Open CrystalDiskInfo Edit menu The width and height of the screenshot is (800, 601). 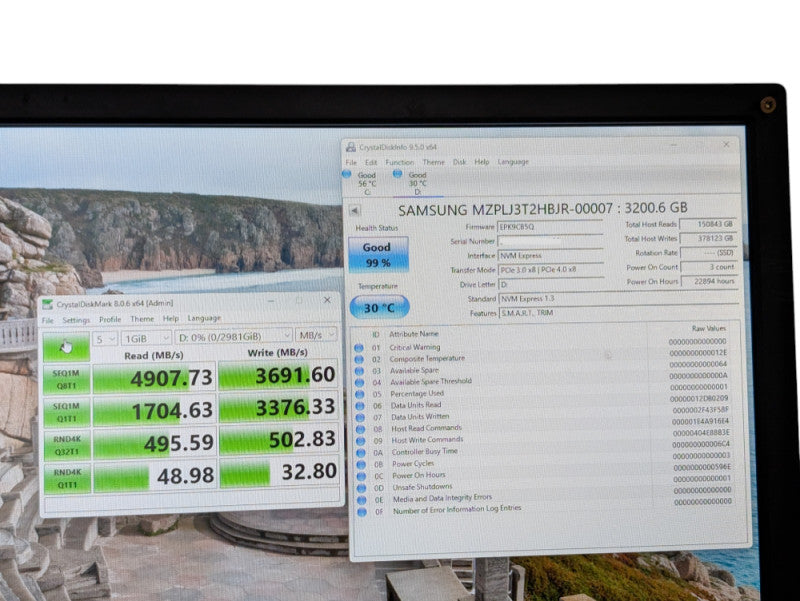coord(371,162)
